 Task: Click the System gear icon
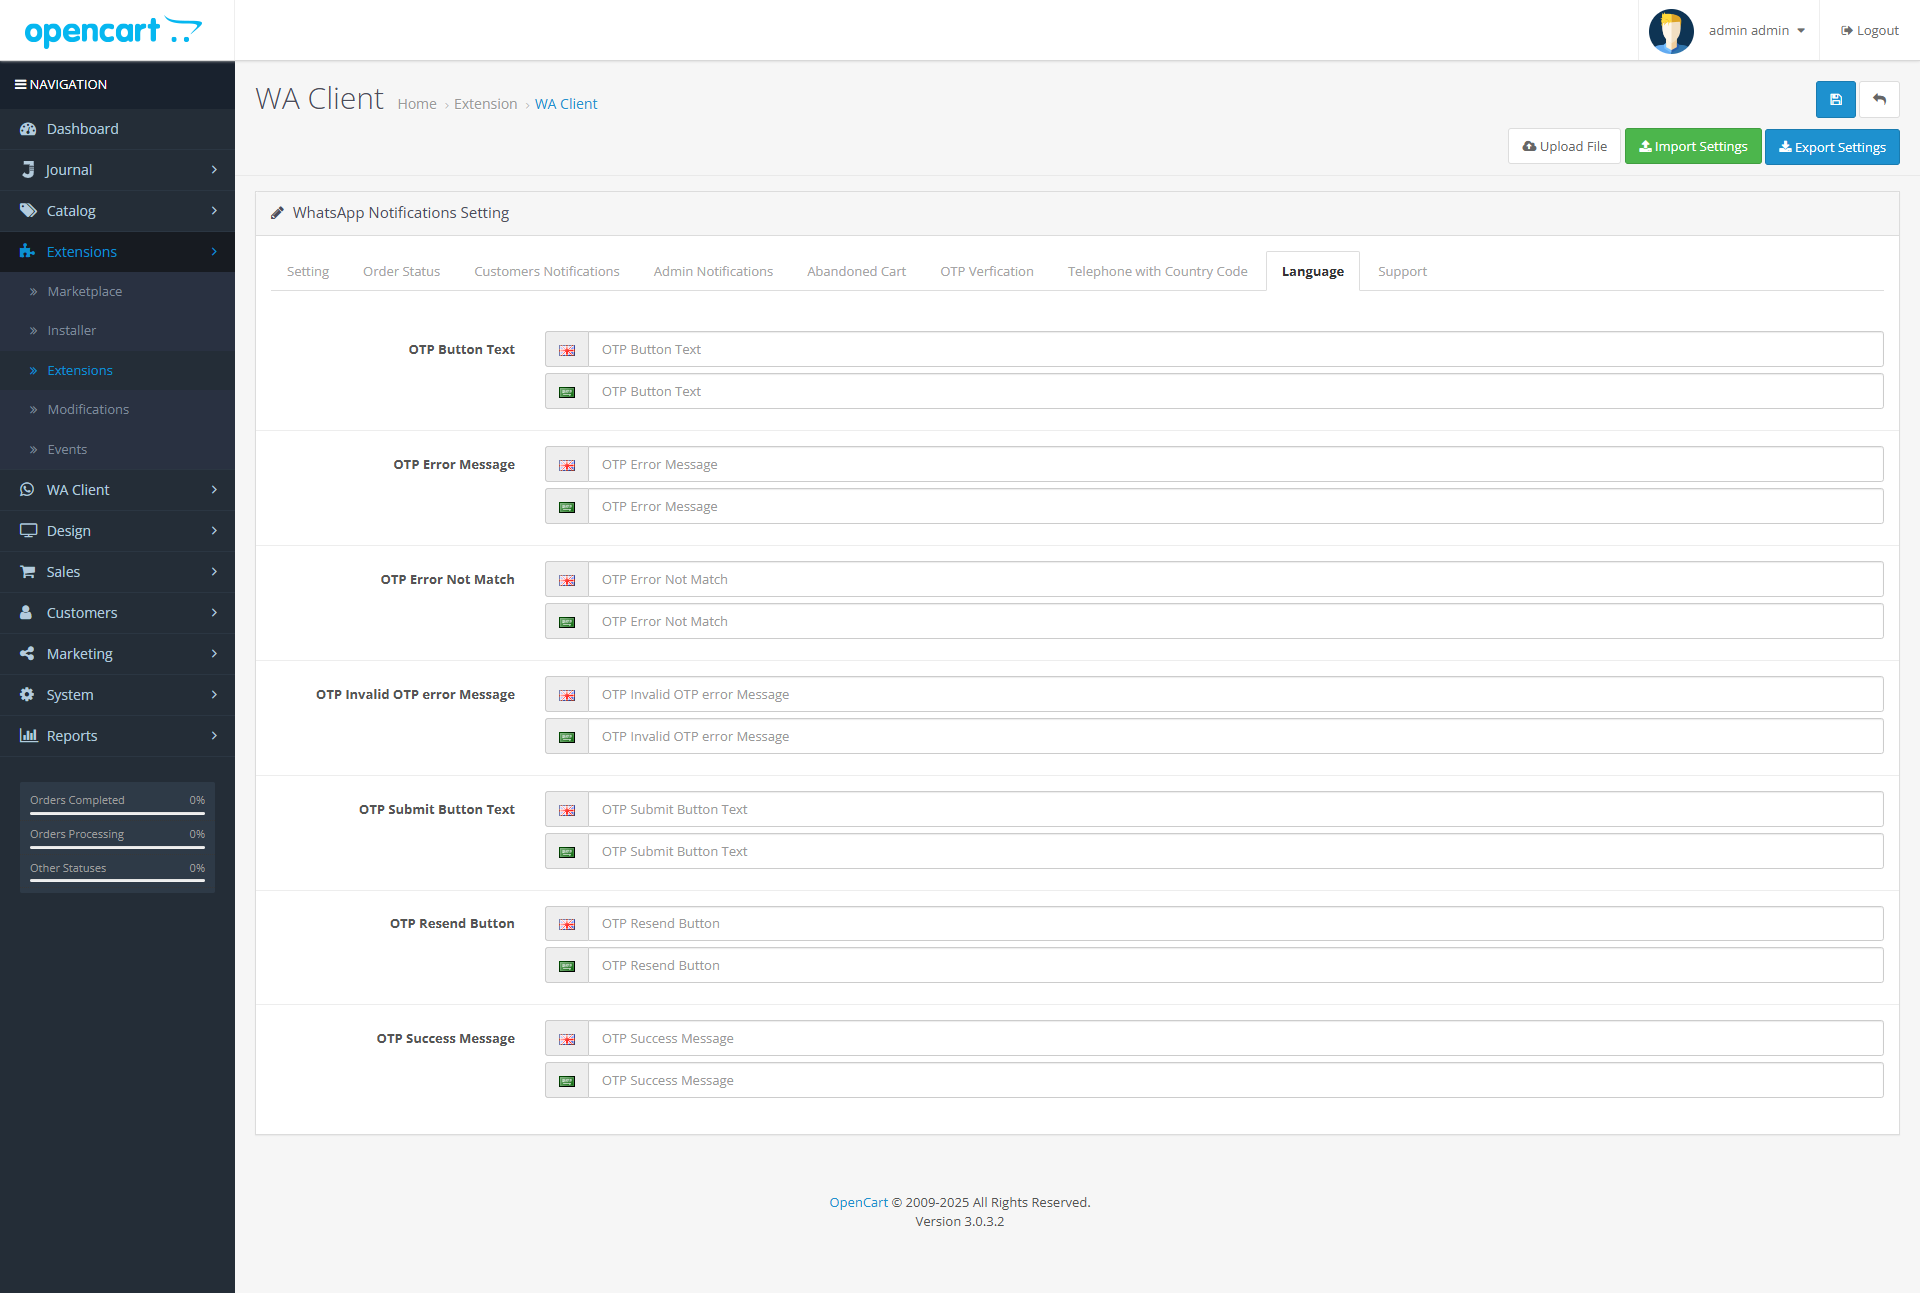pos(28,695)
